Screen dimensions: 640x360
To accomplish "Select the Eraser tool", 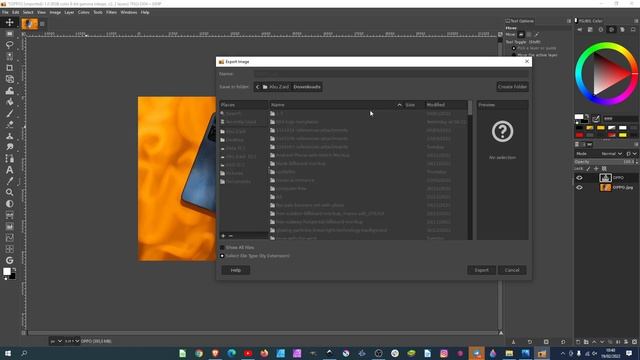I will (x=9, y=124).
